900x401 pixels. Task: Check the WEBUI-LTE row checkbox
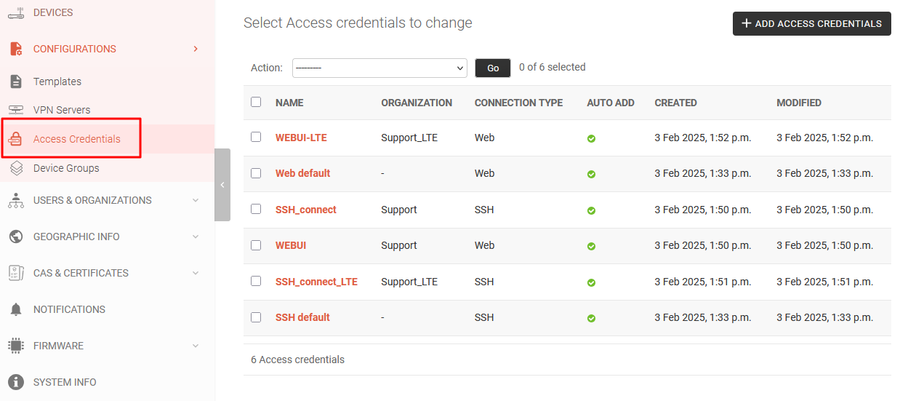[256, 137]
